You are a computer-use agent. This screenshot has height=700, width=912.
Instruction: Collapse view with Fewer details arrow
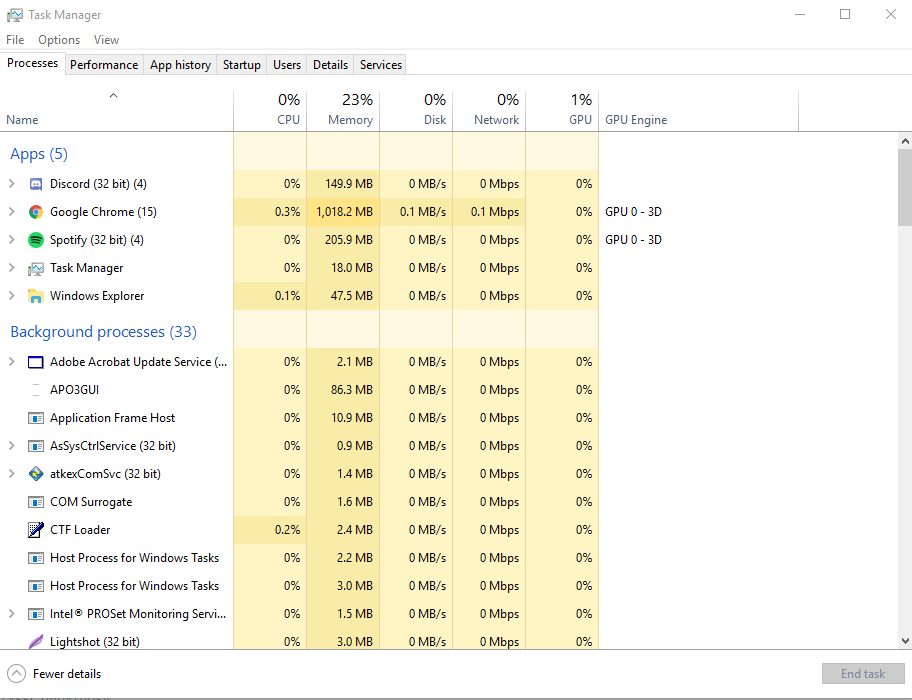coord(16,674)
